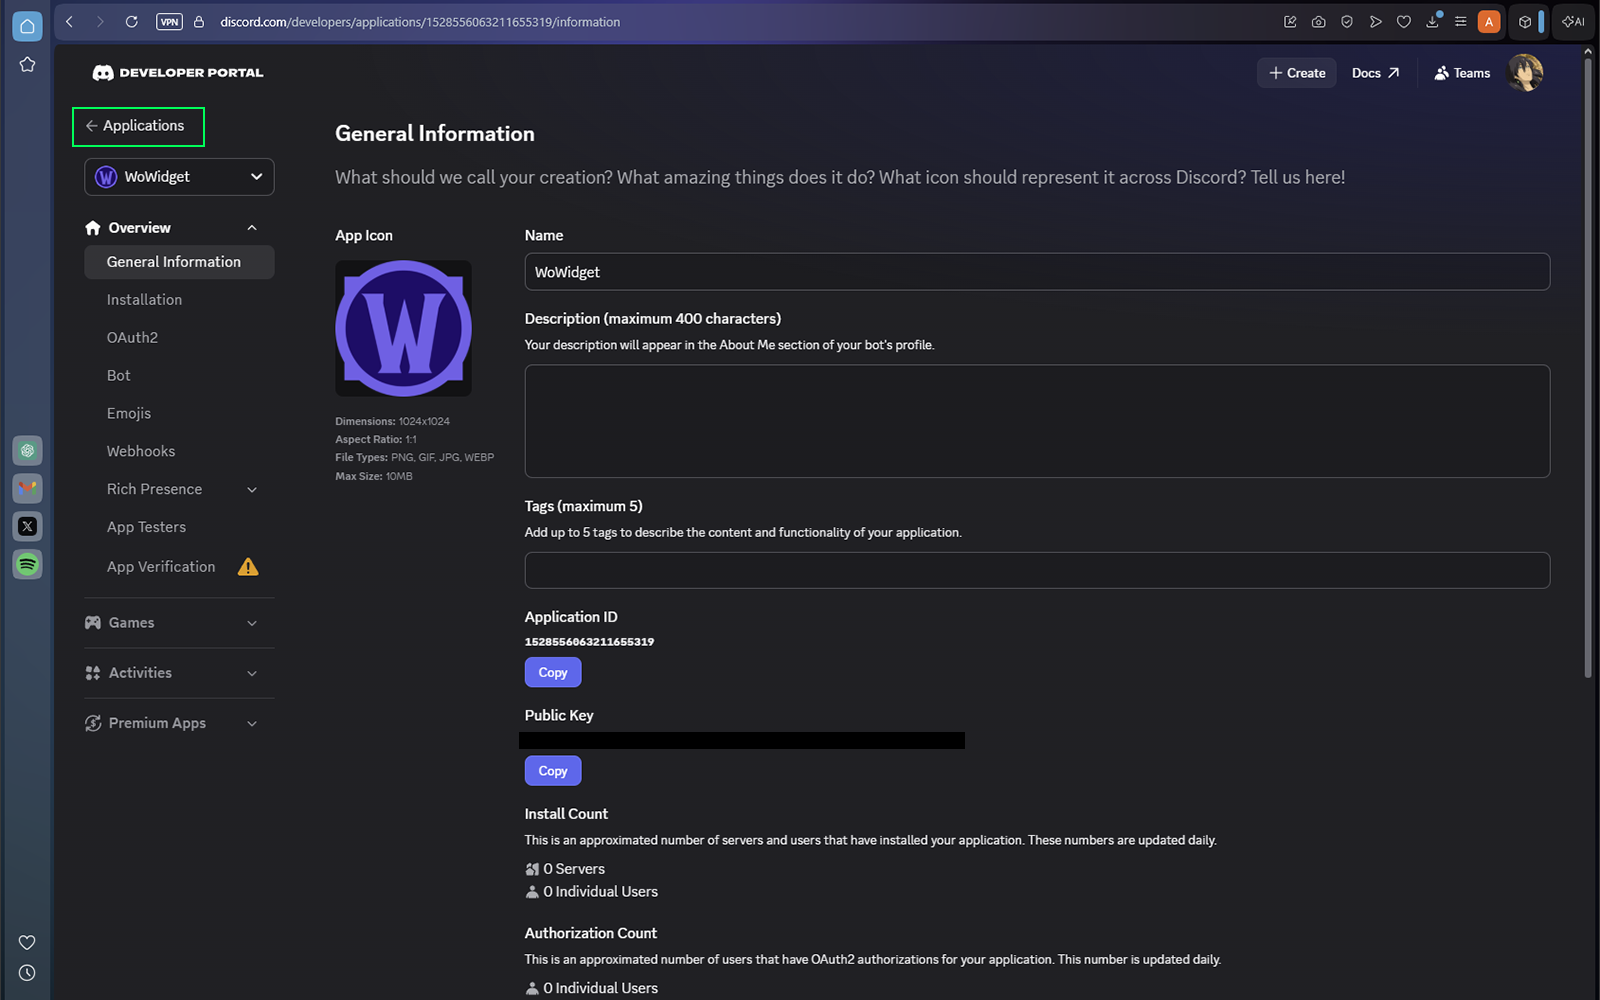Click the orange A account icon
The image size is (1600, 1000).
pyautogui.click(x=1489, y=22)
